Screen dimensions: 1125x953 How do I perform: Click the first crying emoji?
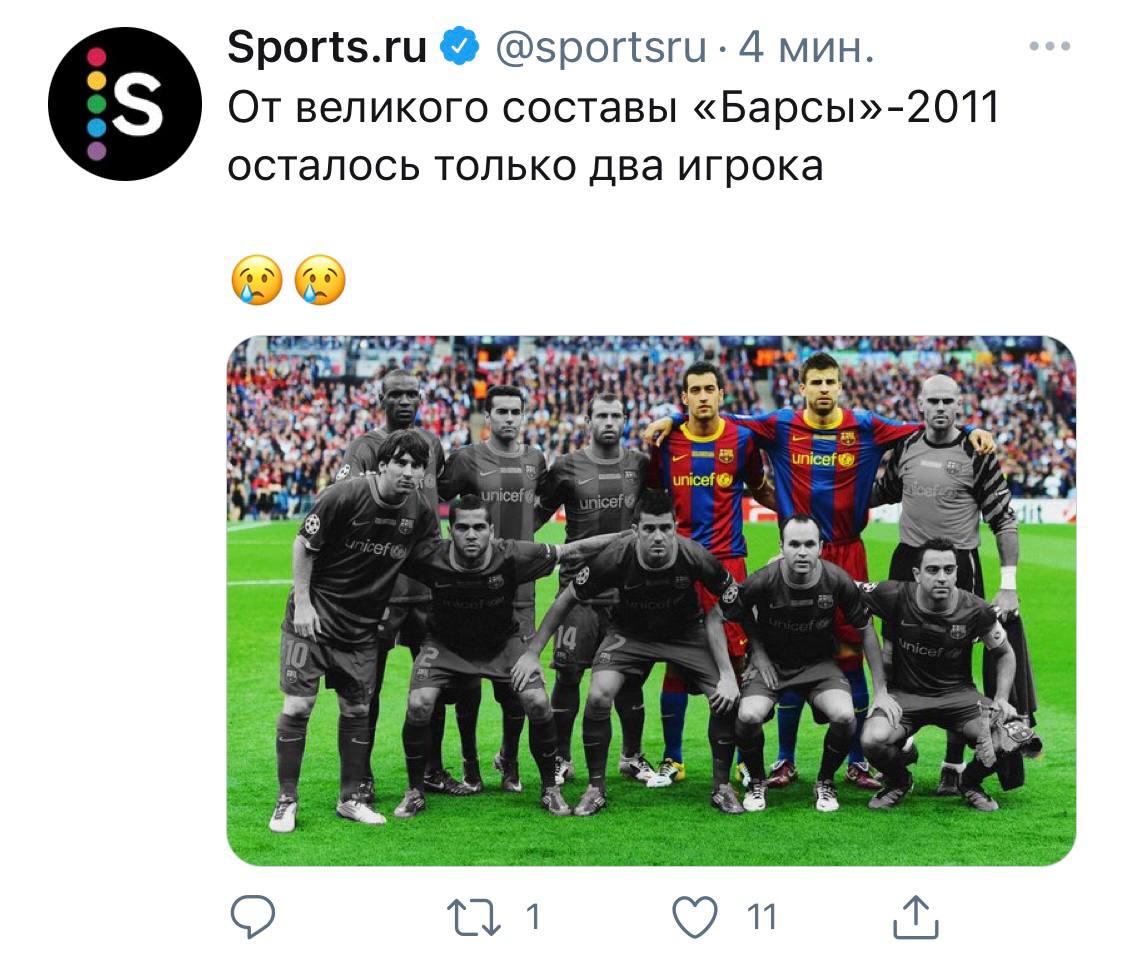(x=257, y=280)
